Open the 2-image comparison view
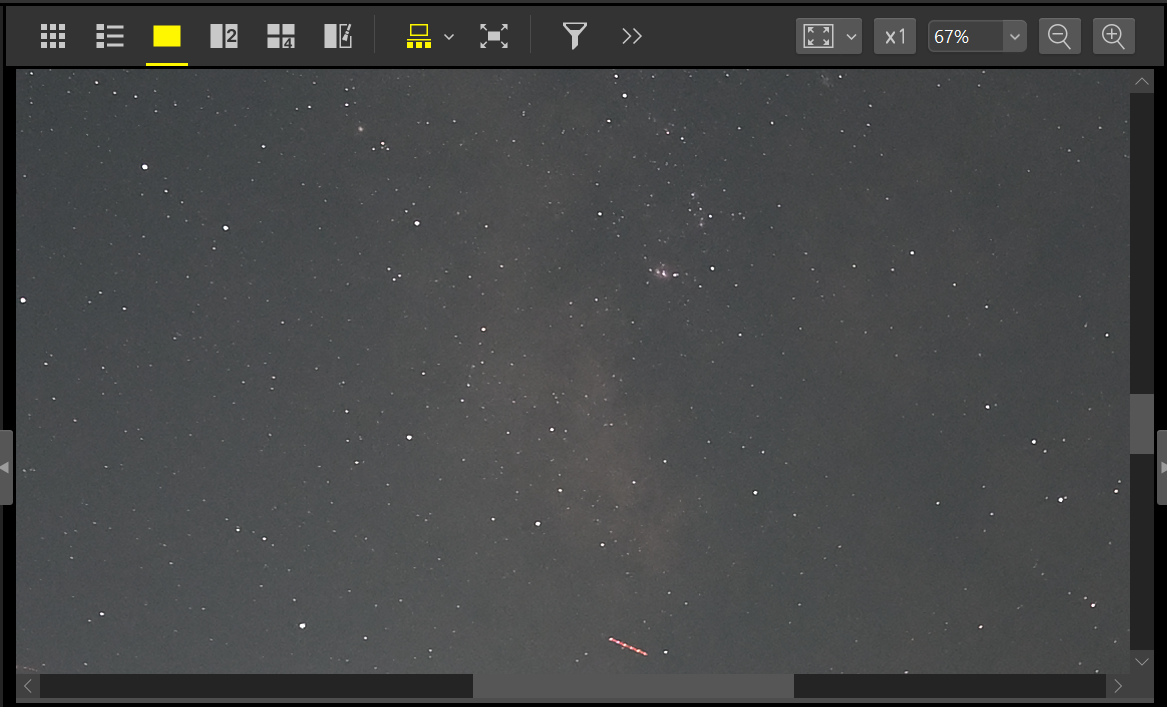Viewport: 1167px width, 707px height. coord(224,37)
